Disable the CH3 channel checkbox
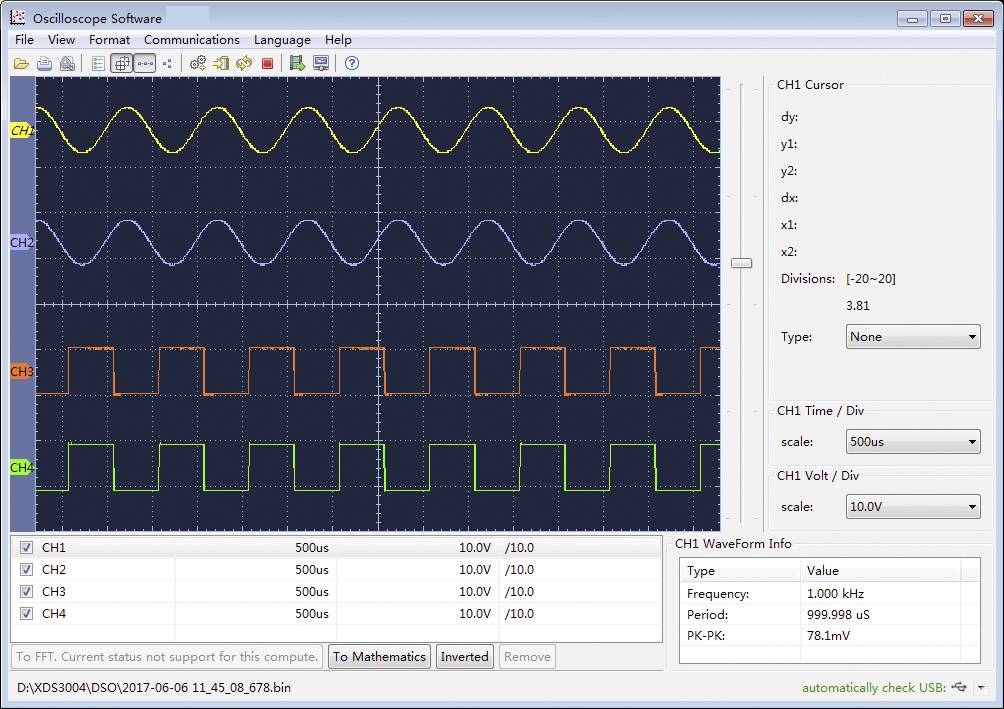 click(x=25, y=591)
